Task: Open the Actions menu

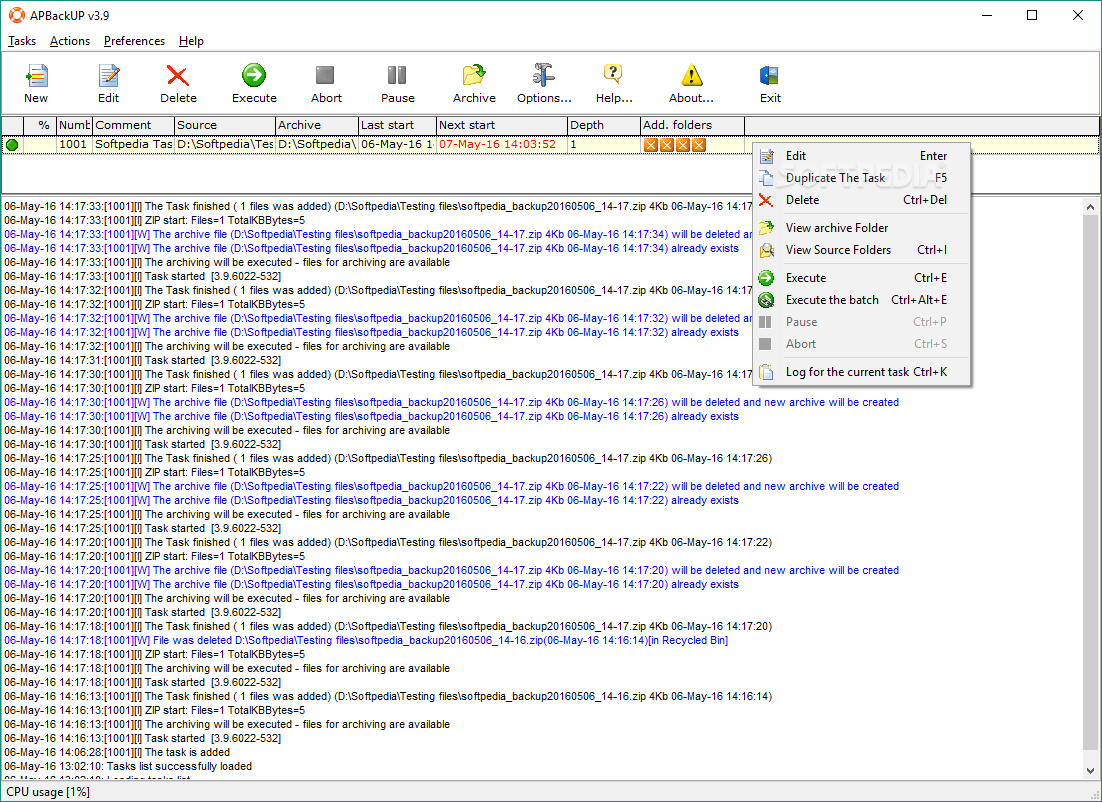Action: (x=70, y=41)
